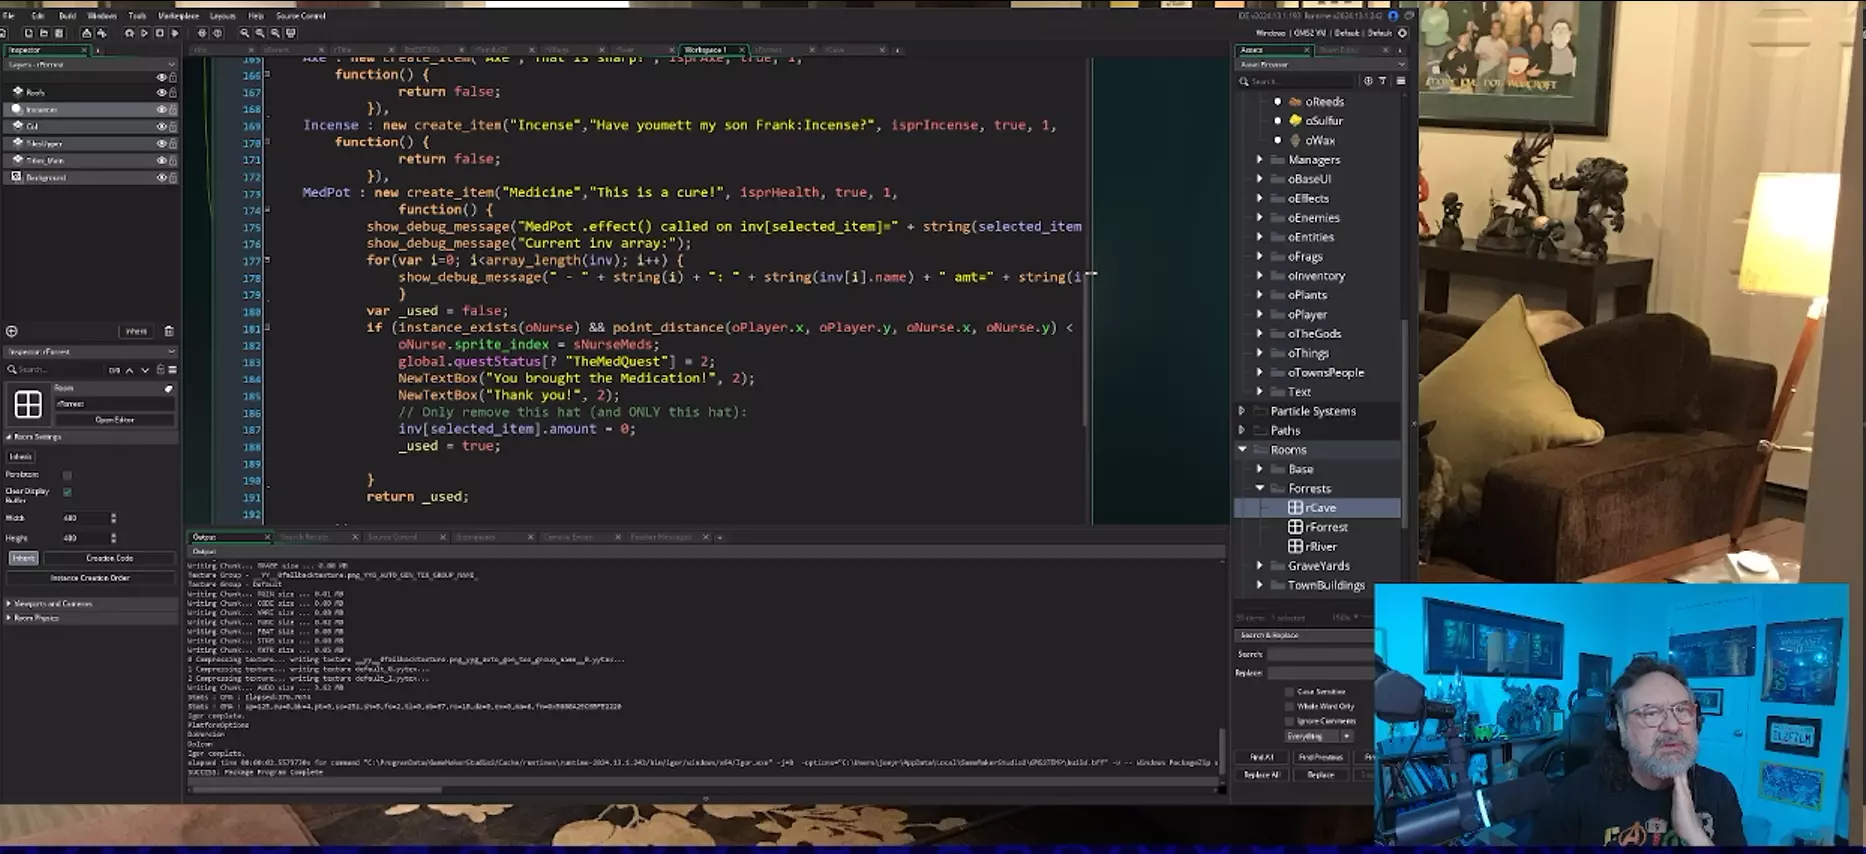Click the Creation Code button
This screenshot has width=1866, height=854.
point(110,558)
